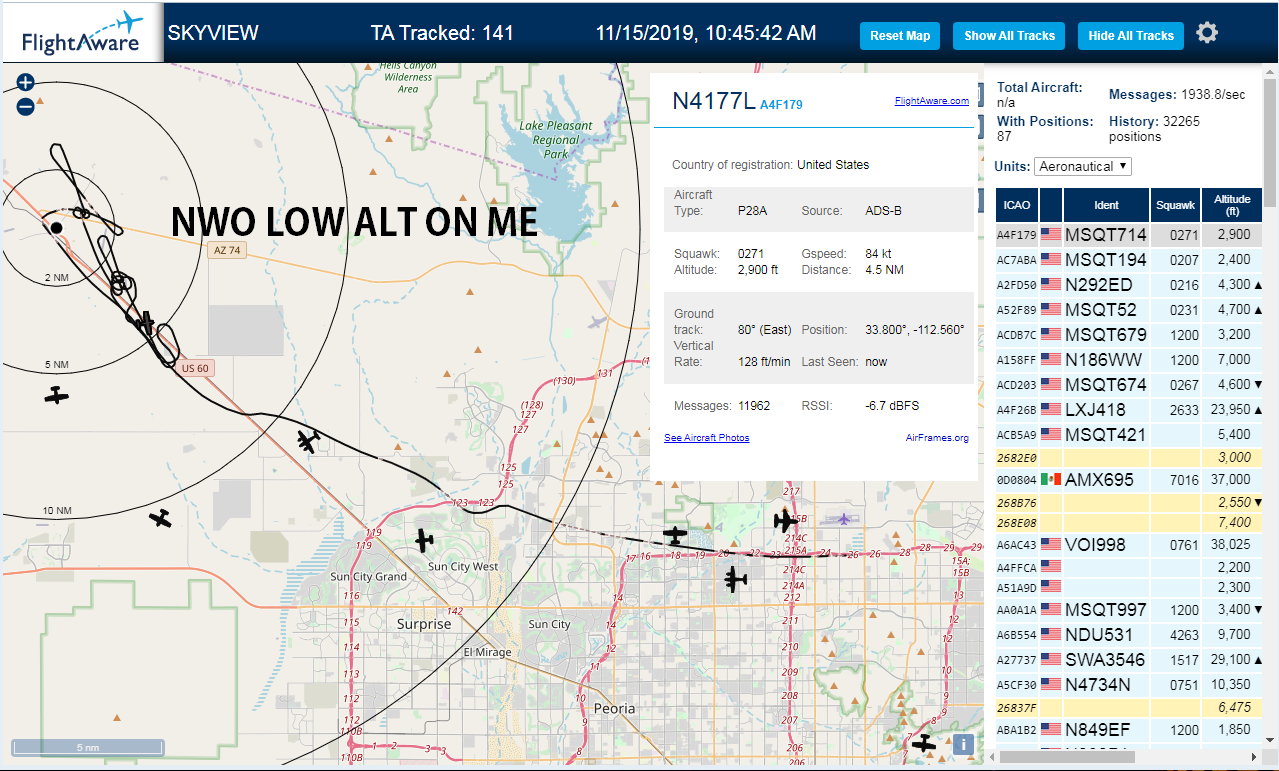Sort table by Squawk column header
This screenshot has height=771, width=1279.
point(1176,205)
